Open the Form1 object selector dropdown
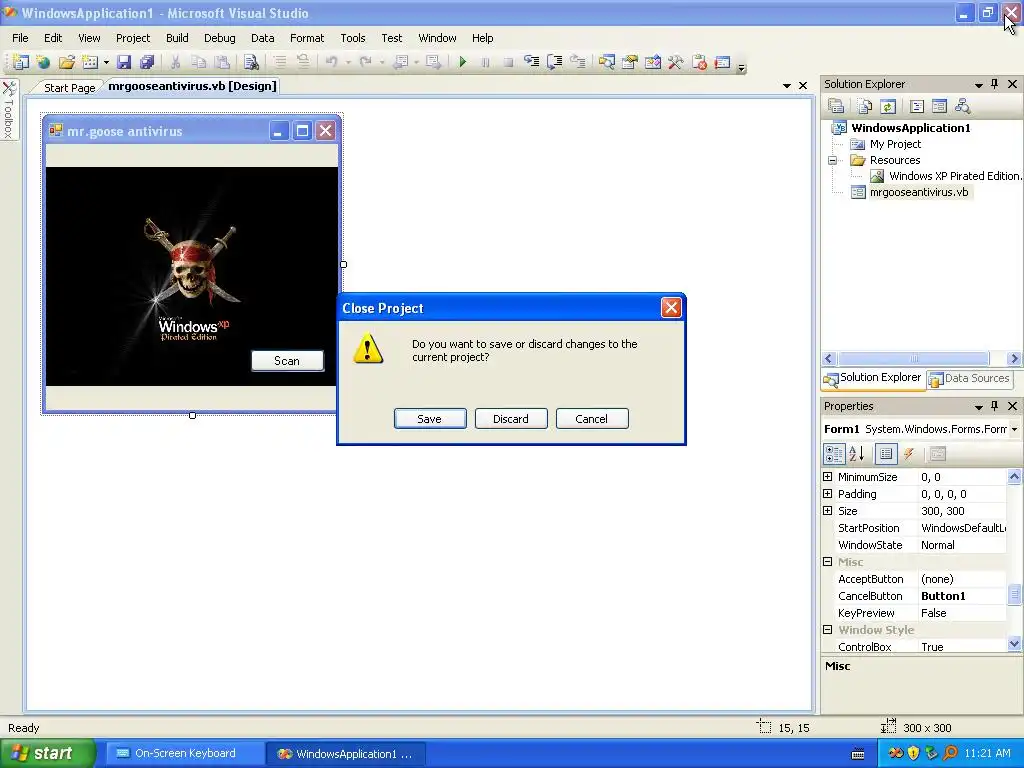This screenshot has height=768, width=1024. click(x=1014, y=429)
